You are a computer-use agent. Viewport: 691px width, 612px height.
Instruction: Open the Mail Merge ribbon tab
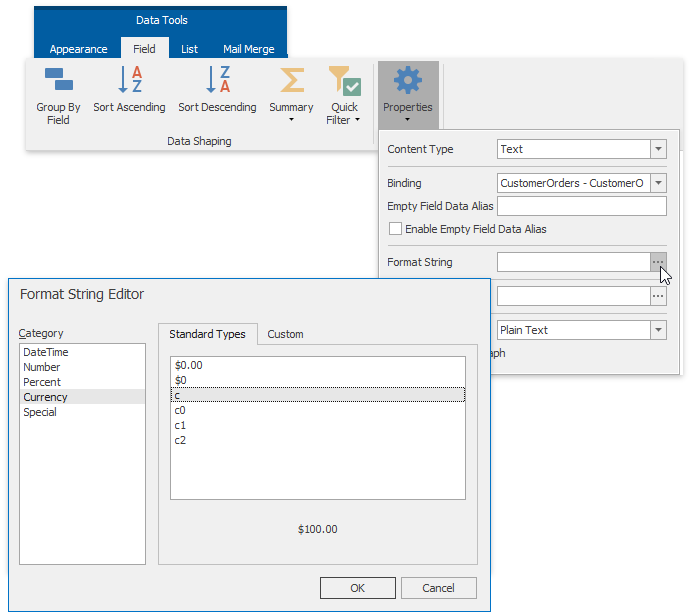pos(248,49)
